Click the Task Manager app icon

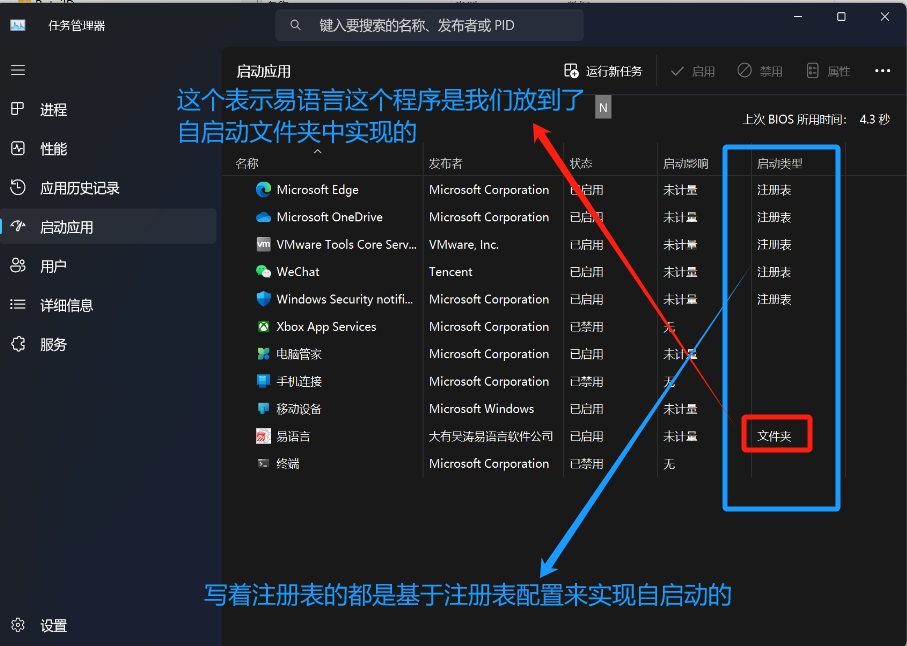18,25
